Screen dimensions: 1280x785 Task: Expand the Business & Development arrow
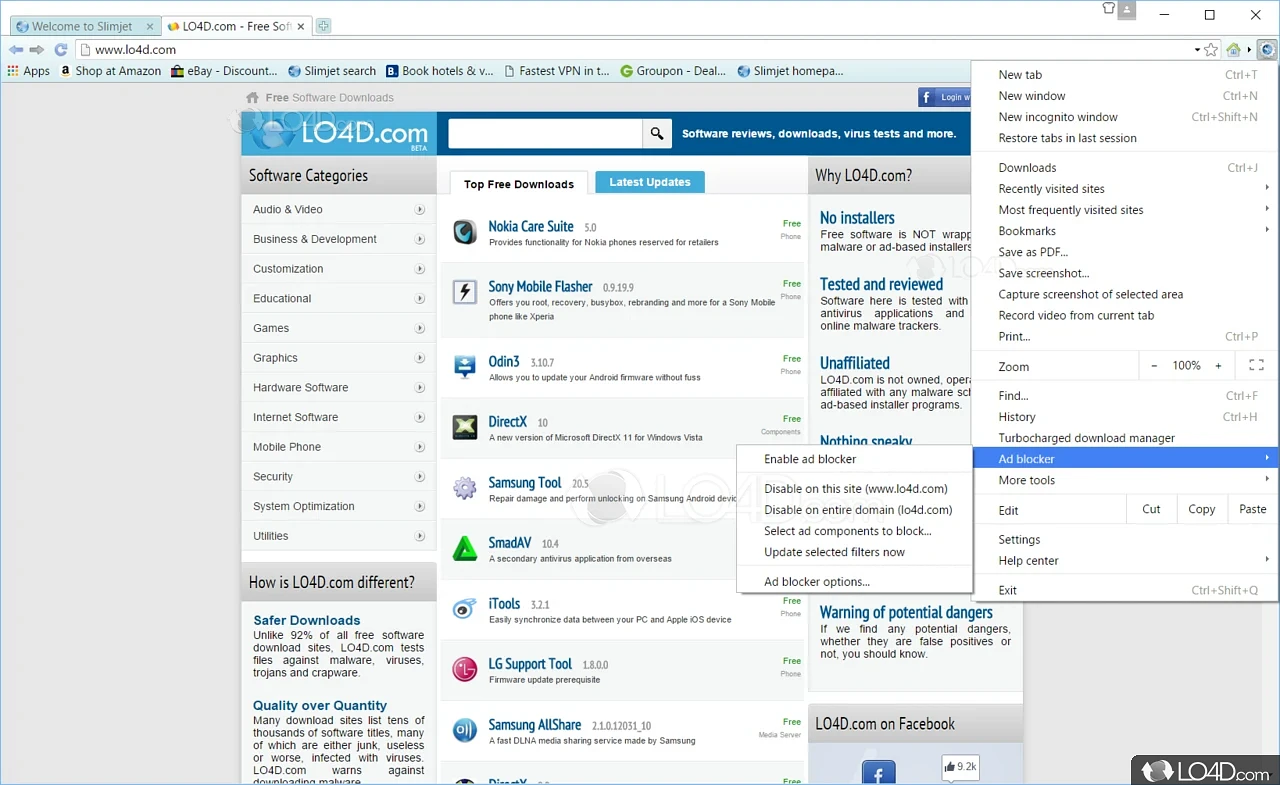[x=420, y=240]
